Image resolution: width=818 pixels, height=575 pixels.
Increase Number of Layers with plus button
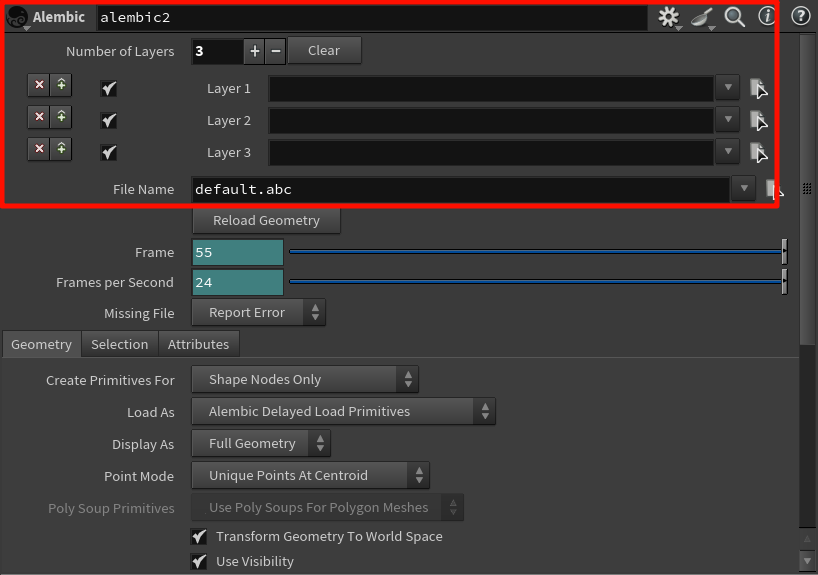pyautogui.click(x=255, y=51)
